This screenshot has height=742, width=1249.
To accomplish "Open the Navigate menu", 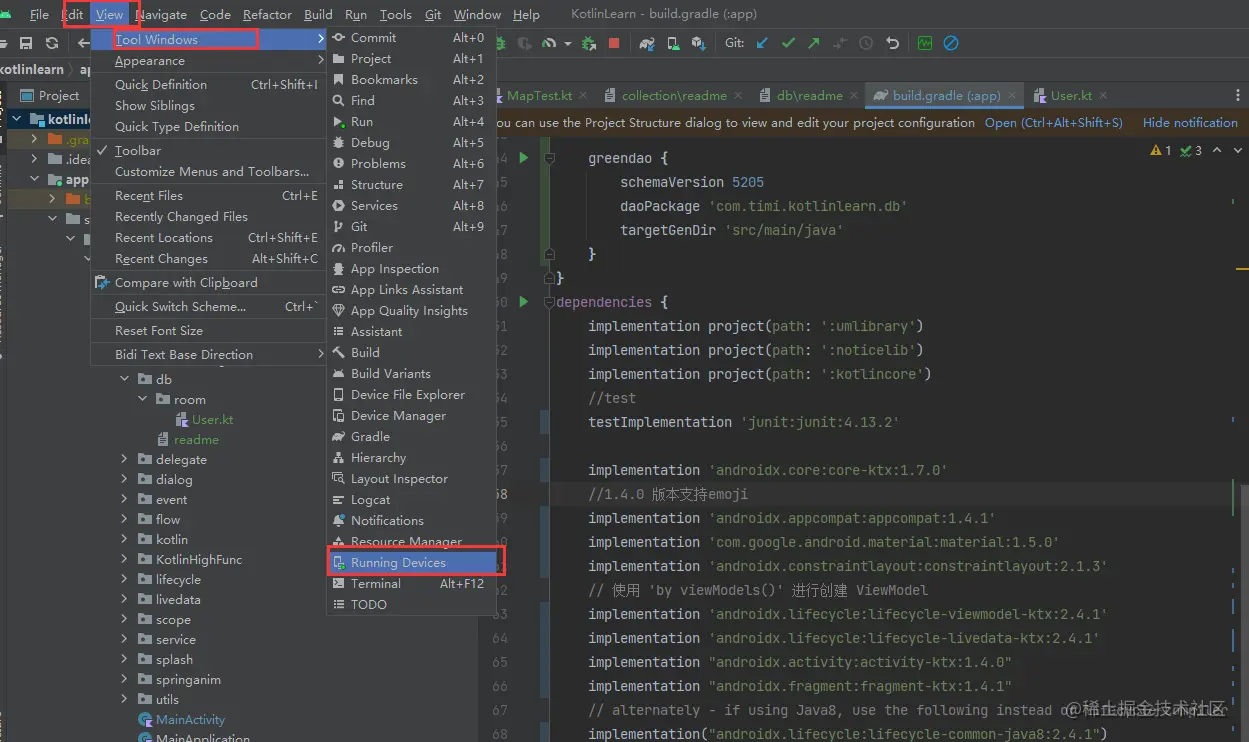I will coord(161,14).
